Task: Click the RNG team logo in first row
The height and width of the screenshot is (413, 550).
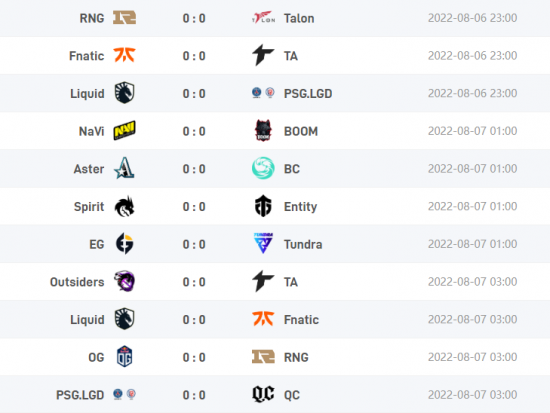Action: click(124, 18)
